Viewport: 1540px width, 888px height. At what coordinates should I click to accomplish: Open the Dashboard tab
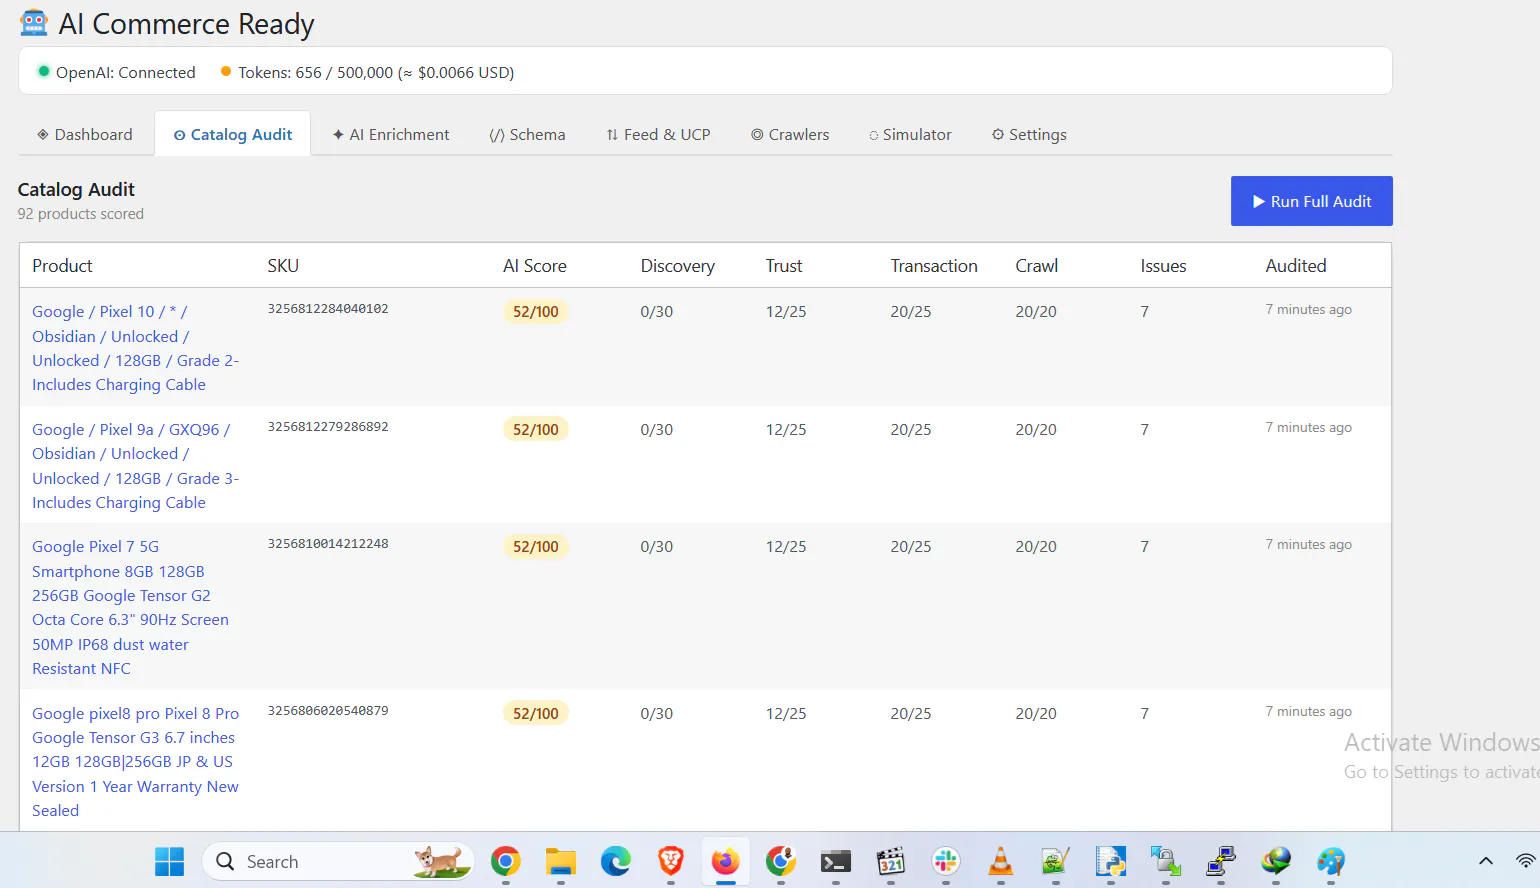(85, 134)
